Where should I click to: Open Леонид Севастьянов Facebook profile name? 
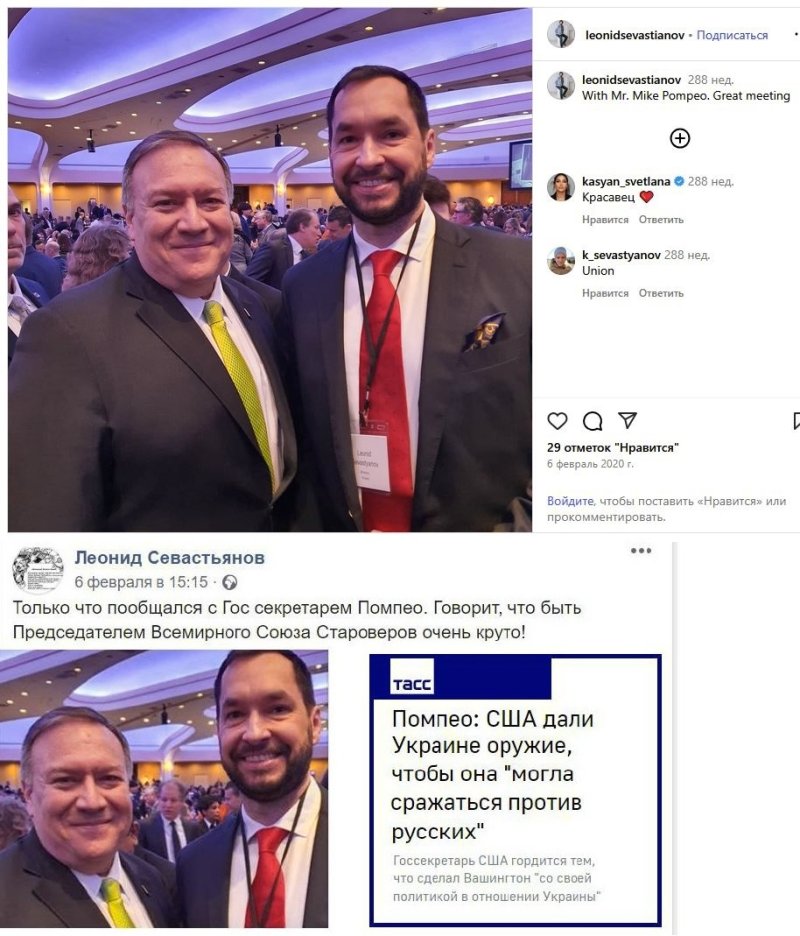(170, 558)
